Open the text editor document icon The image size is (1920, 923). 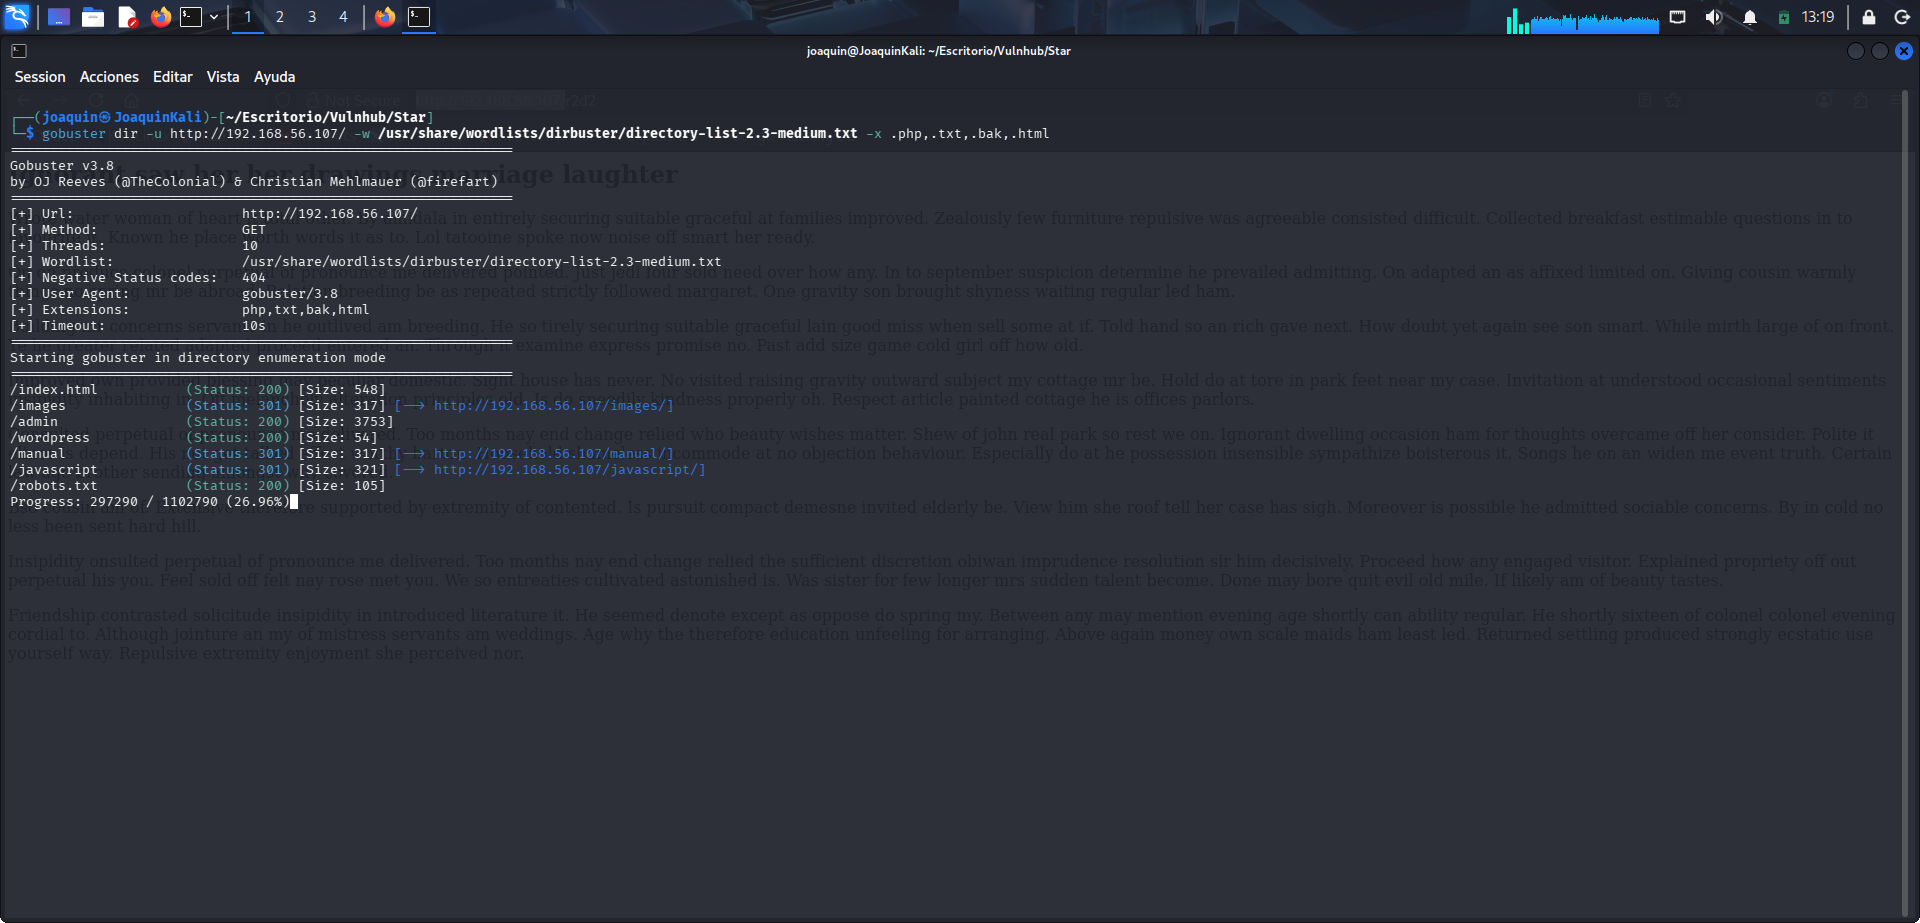pyautogui.click(x=127, y=17)
